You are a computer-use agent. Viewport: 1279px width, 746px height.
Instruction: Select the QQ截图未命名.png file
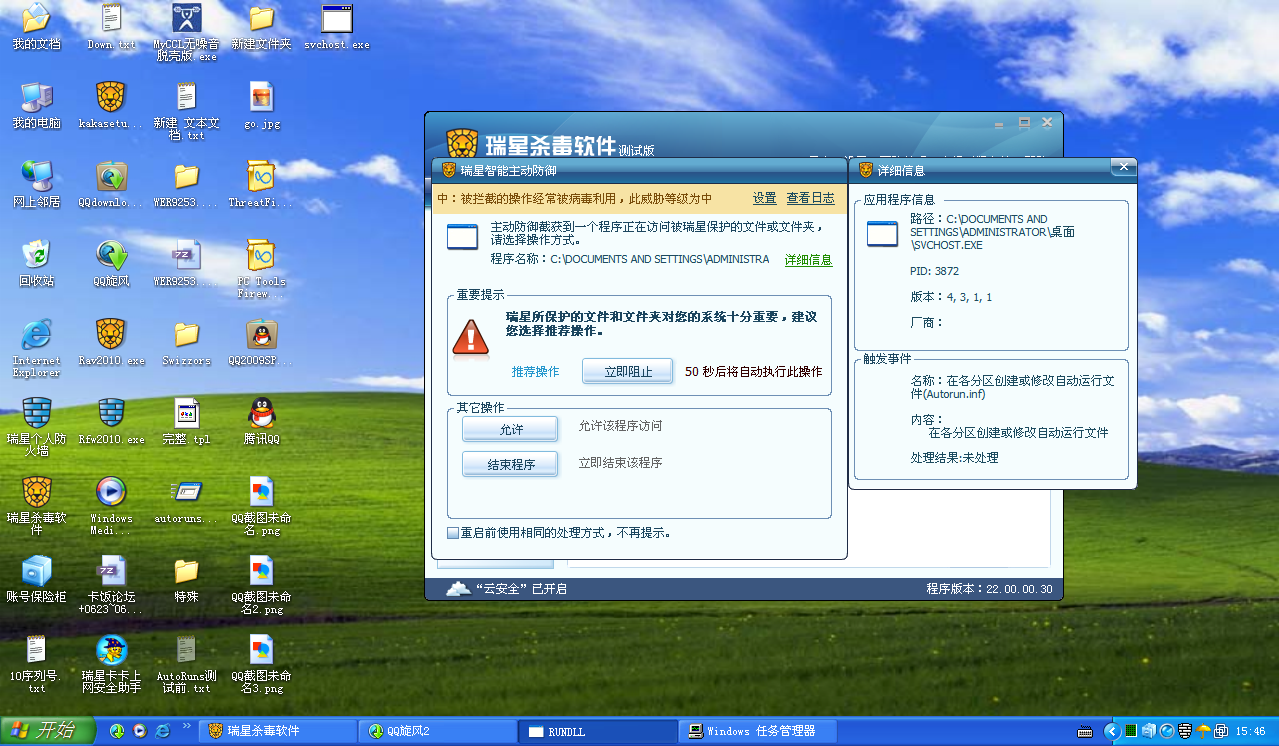click(262, 506)
